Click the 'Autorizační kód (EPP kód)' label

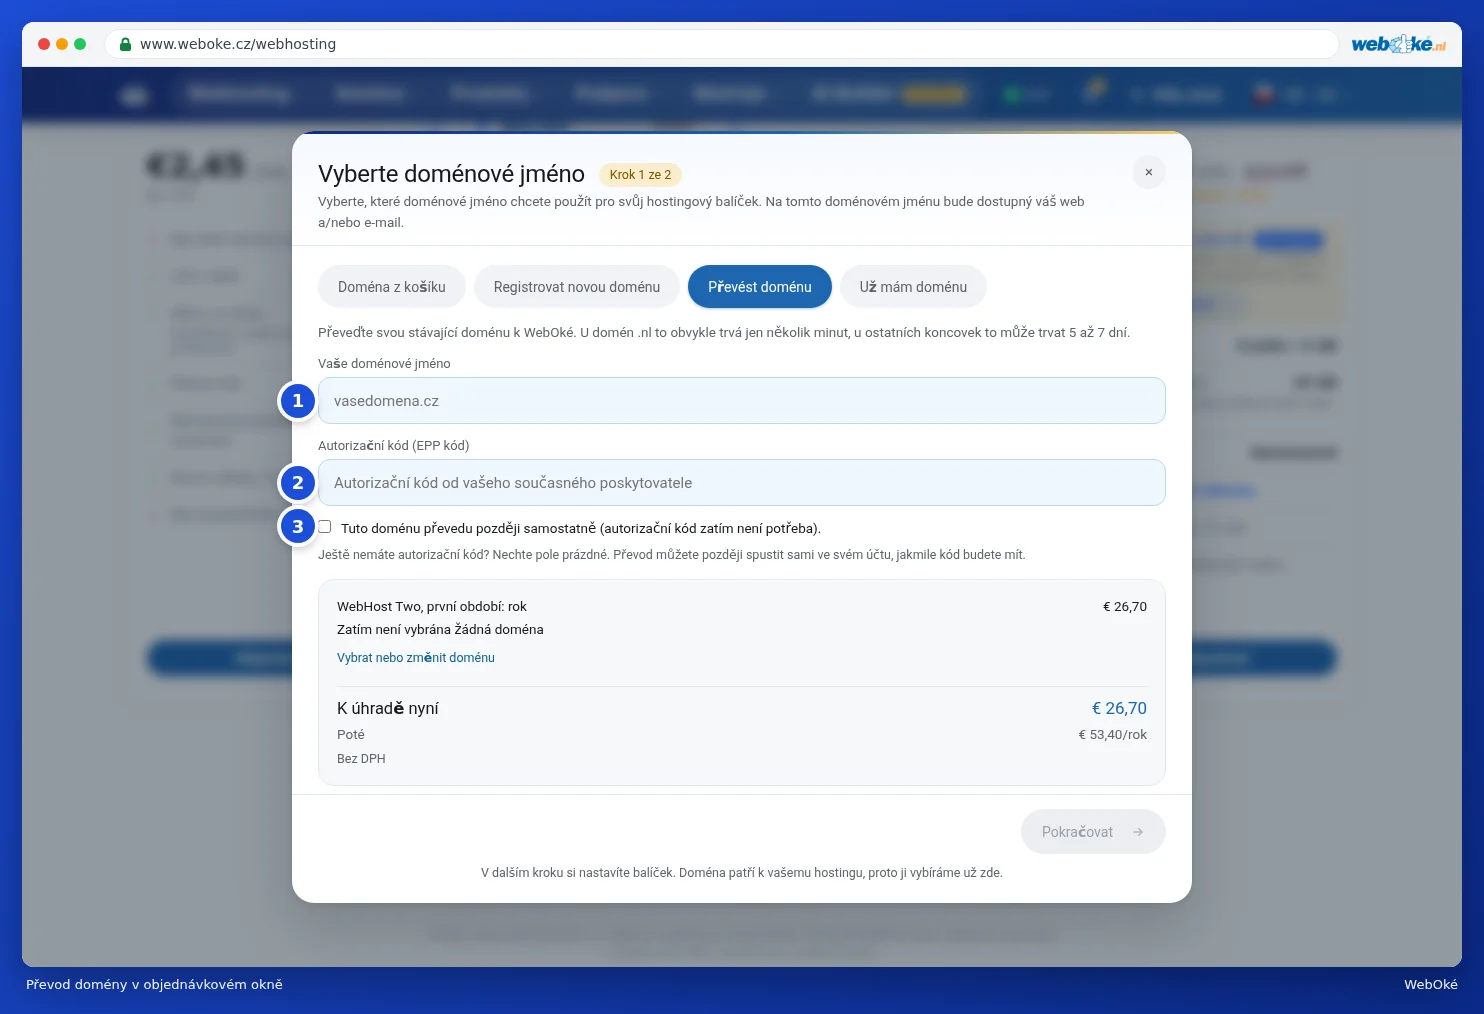(394, 445)
